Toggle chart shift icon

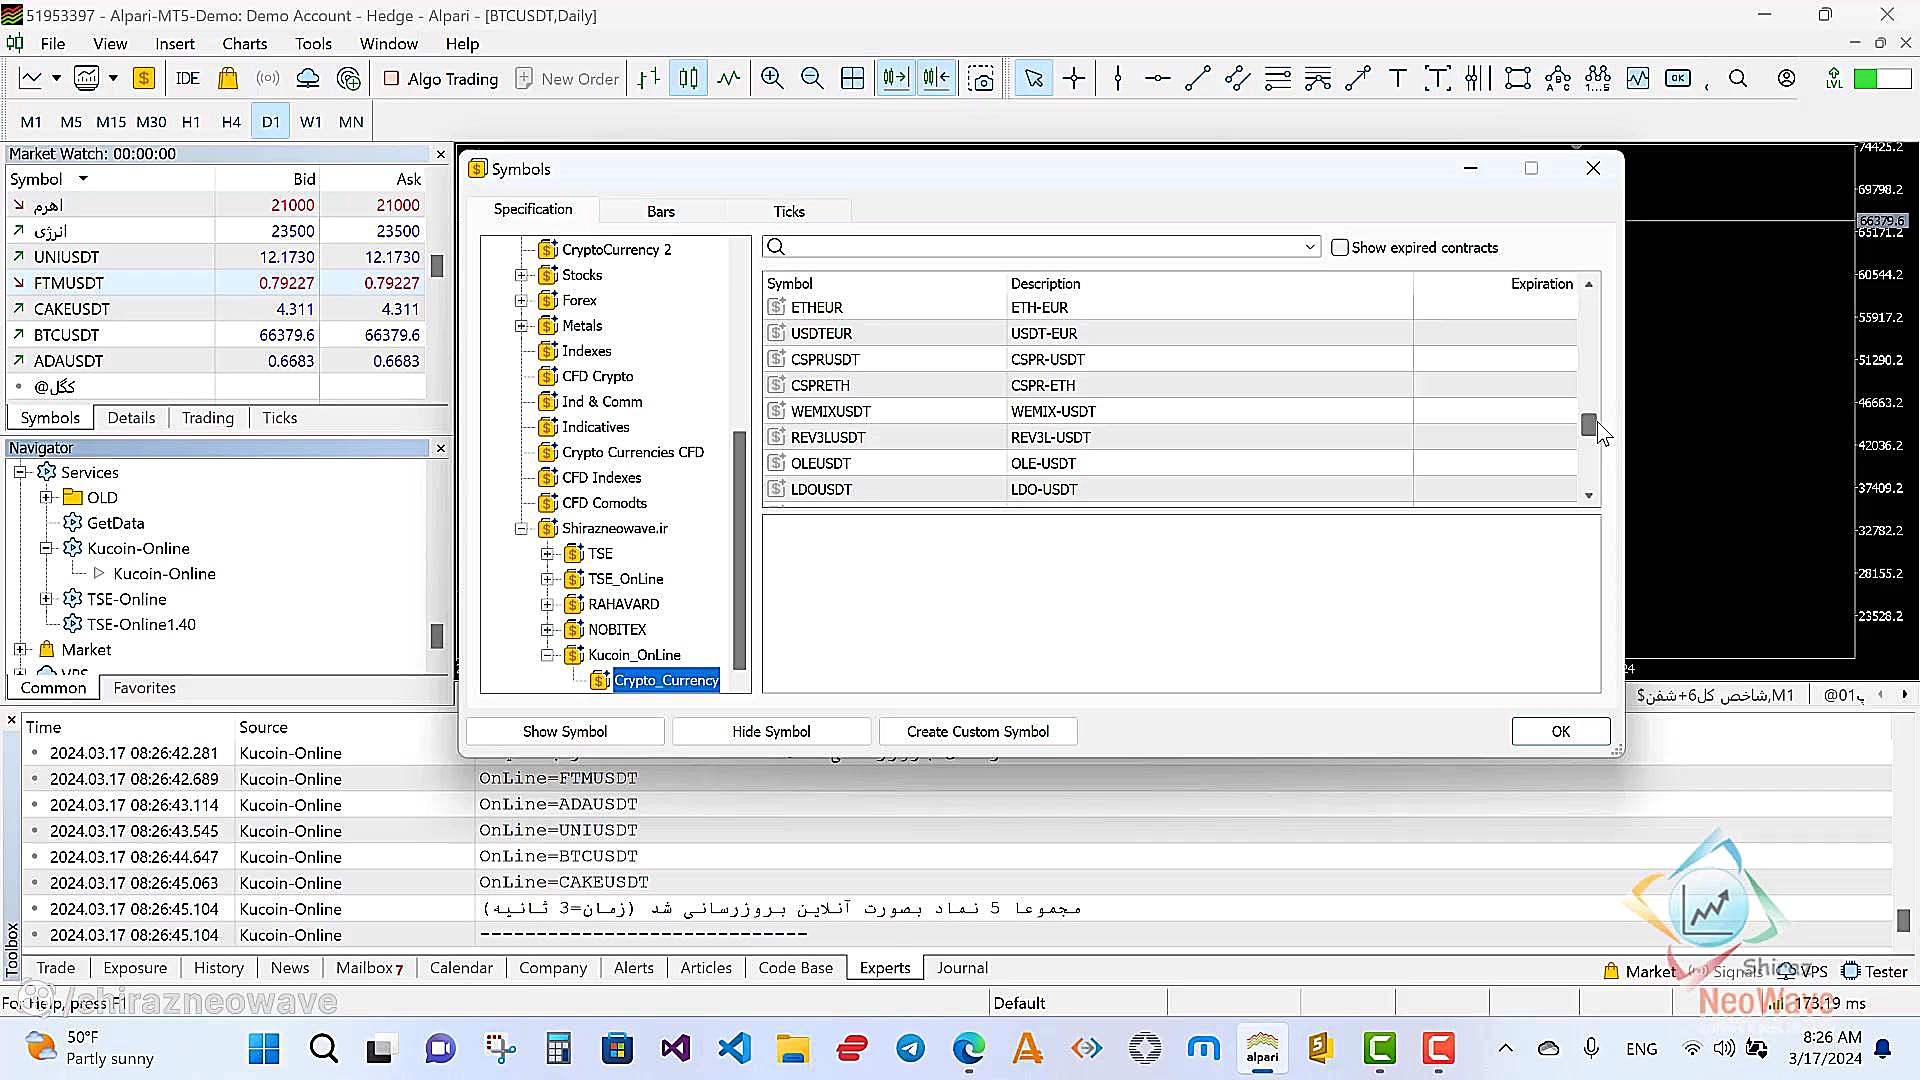tap(937, 78)
